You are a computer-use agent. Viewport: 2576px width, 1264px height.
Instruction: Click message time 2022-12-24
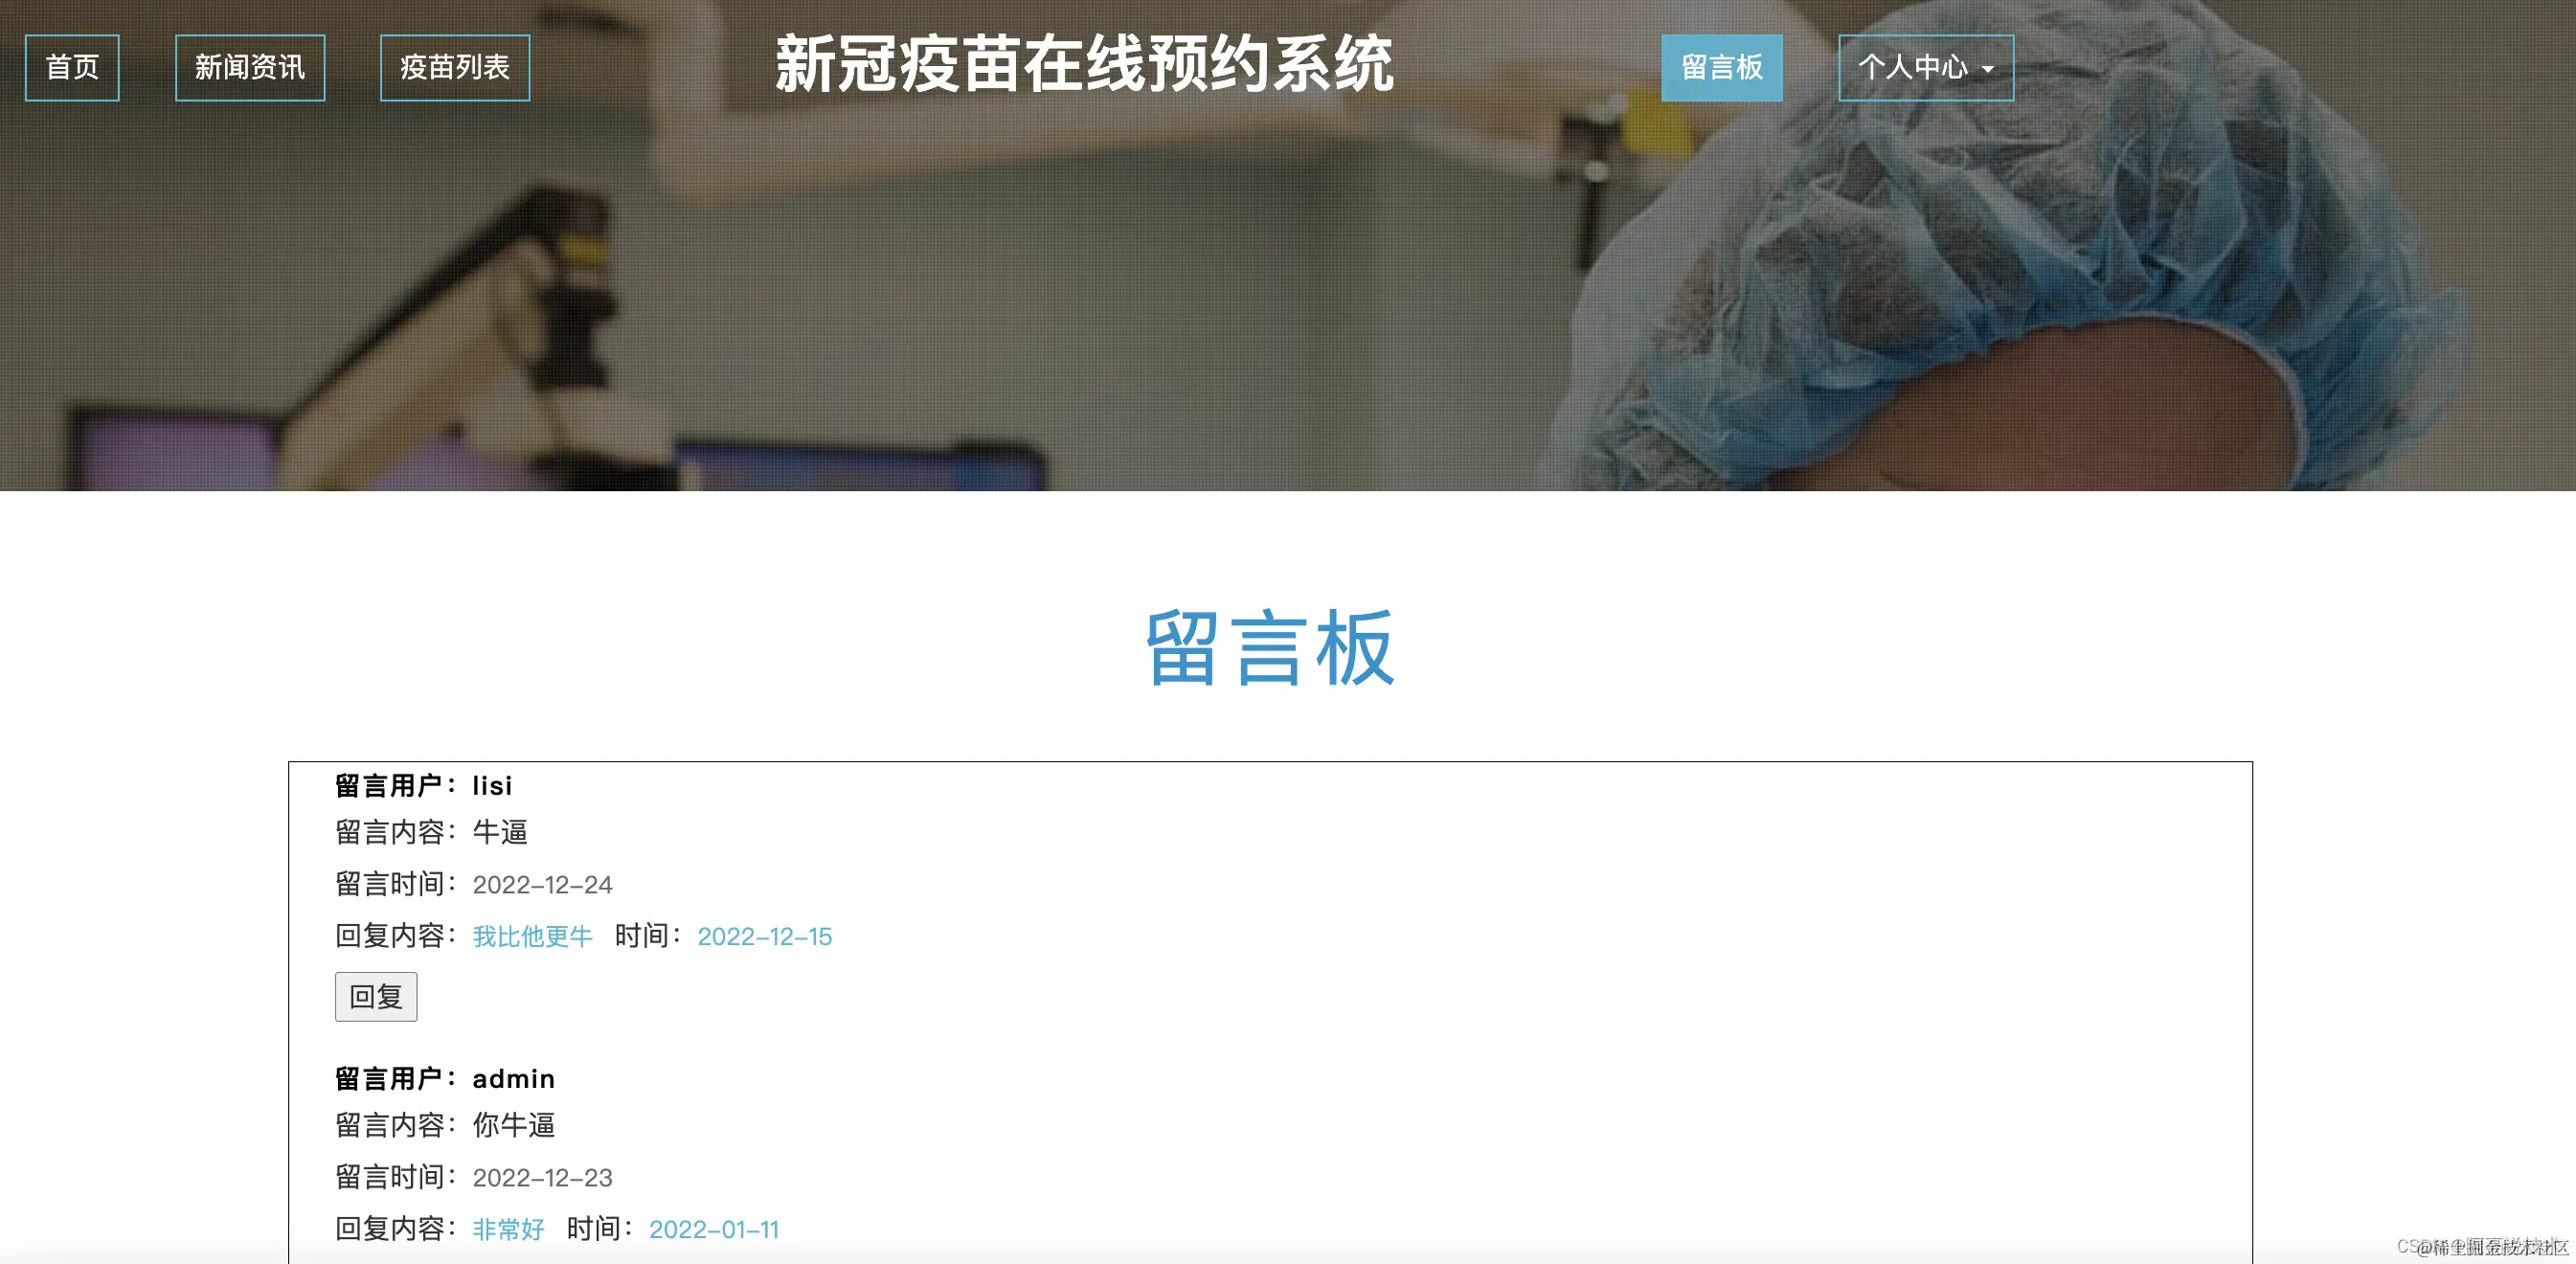(542, 884)
